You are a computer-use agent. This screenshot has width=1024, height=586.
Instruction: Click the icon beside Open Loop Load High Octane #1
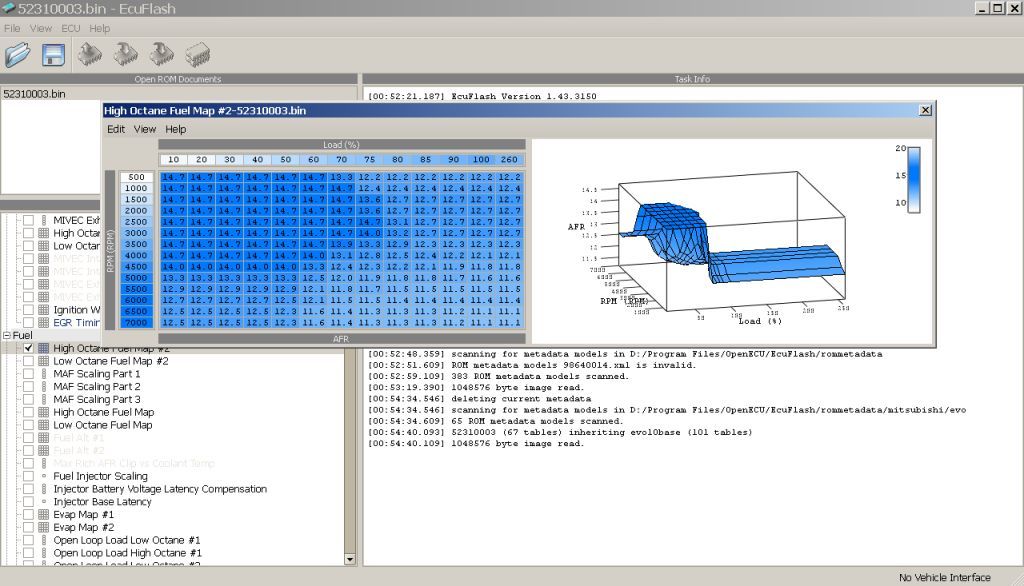(x=44, y=553)
